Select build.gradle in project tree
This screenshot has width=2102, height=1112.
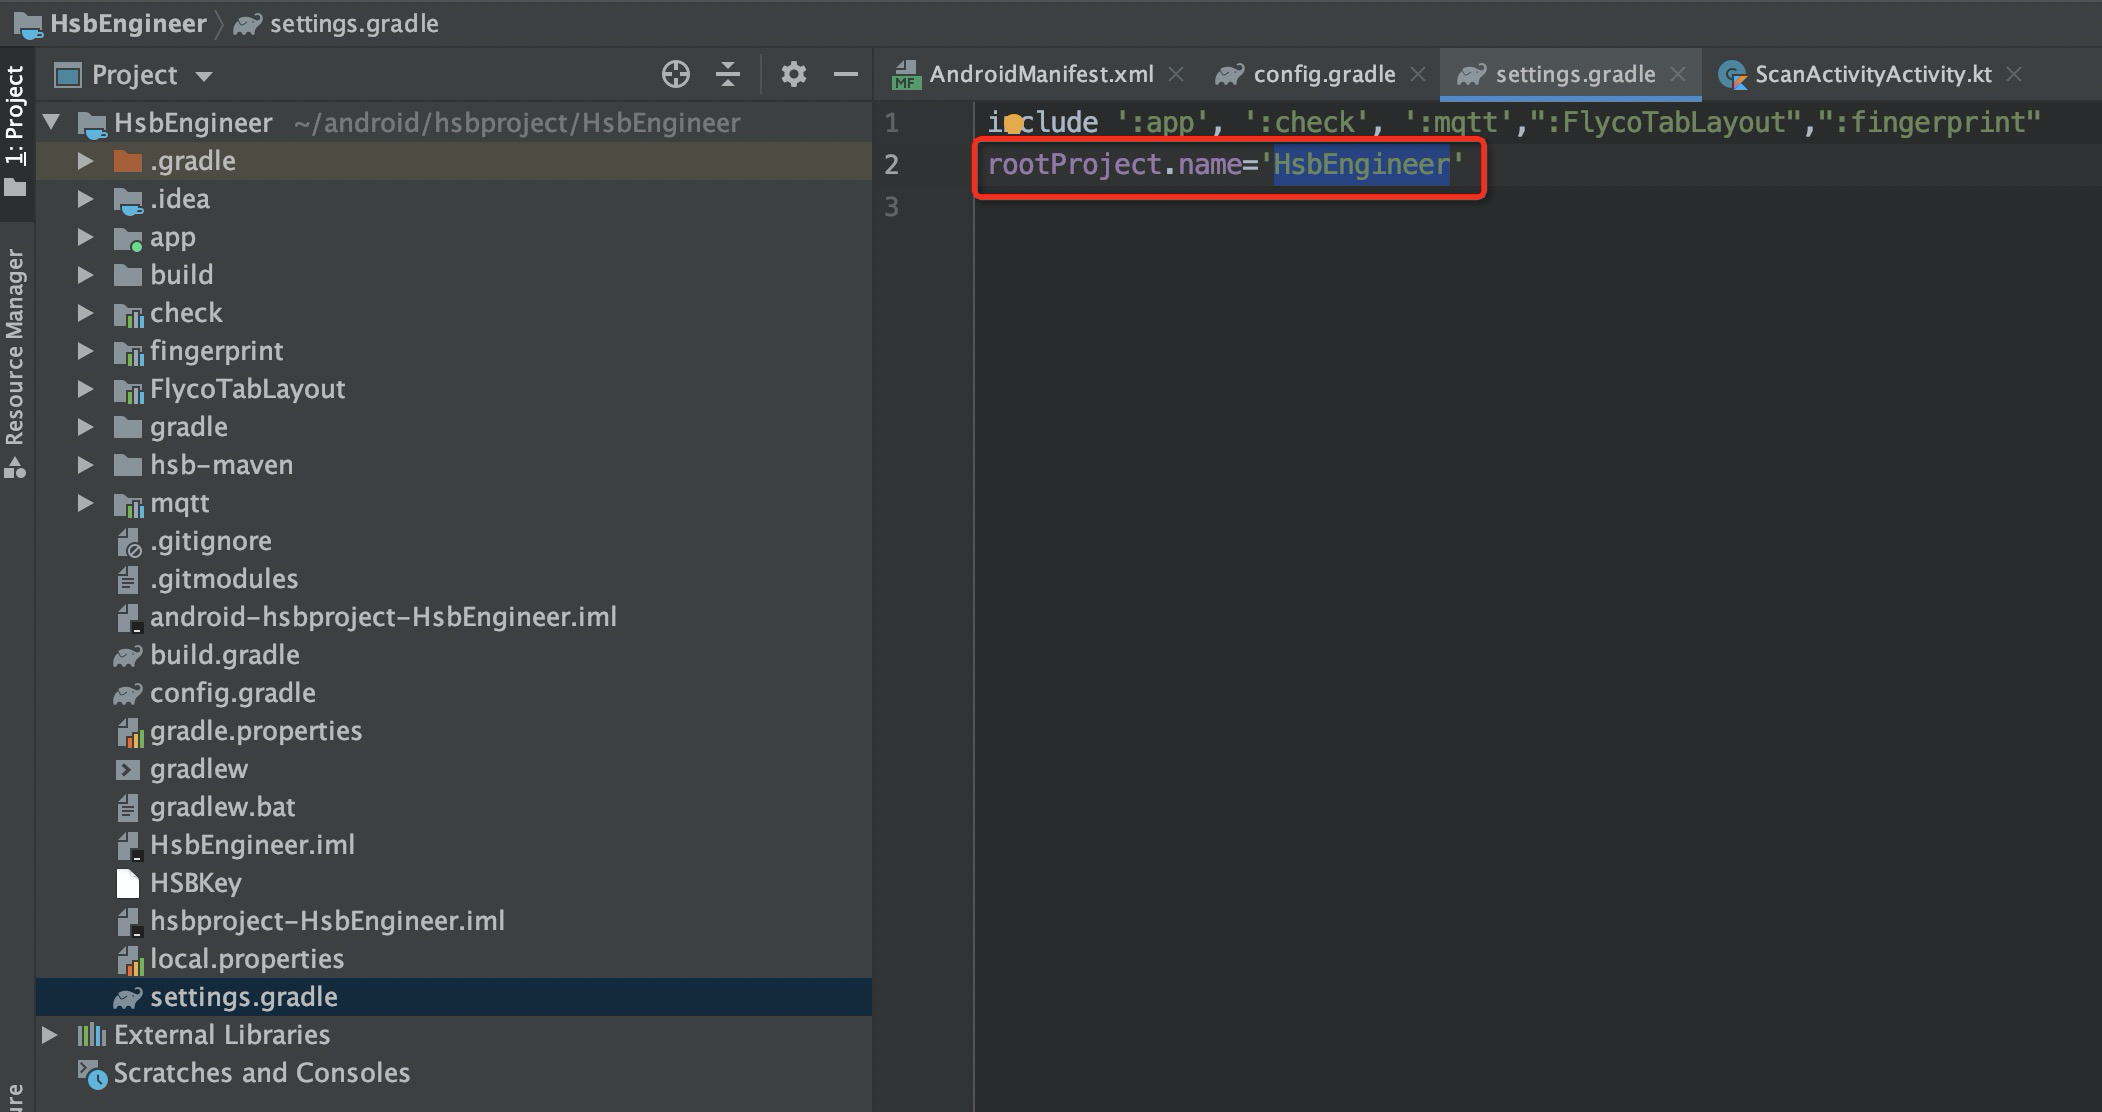224,655
